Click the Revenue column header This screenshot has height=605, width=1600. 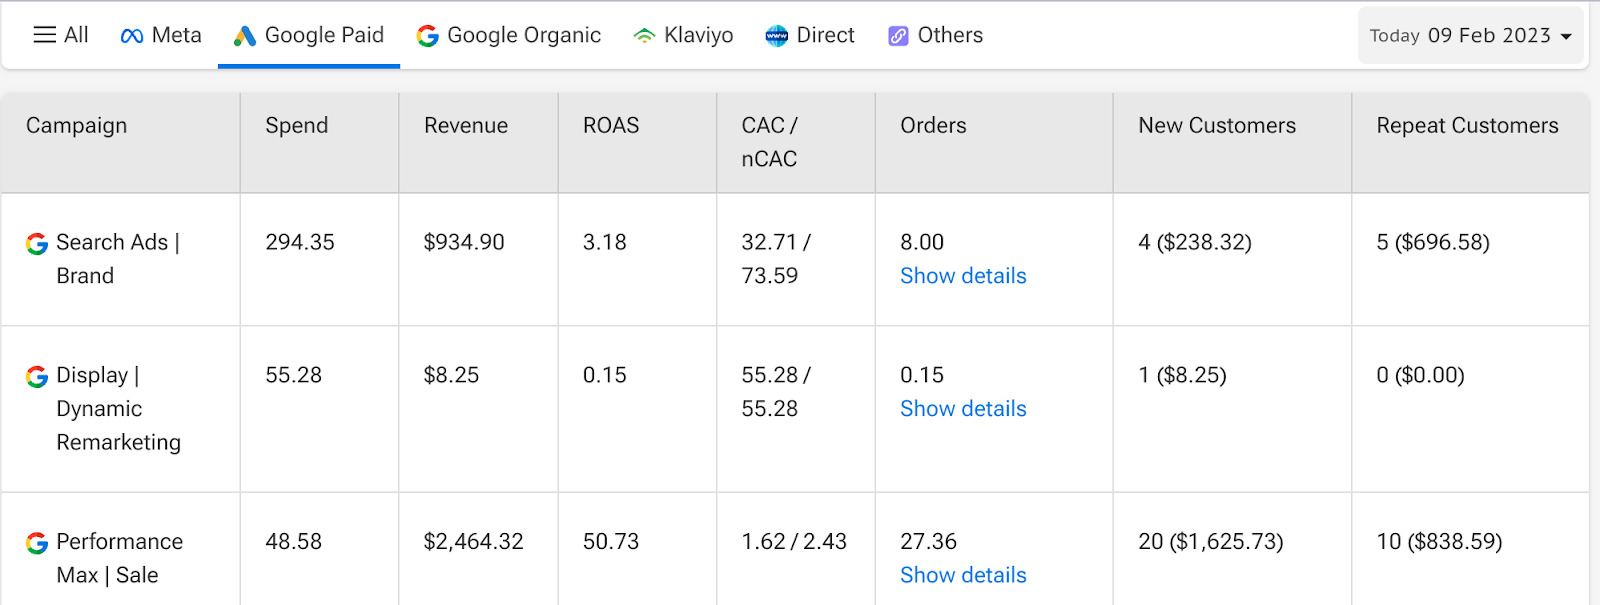click(x=466, y=126)
